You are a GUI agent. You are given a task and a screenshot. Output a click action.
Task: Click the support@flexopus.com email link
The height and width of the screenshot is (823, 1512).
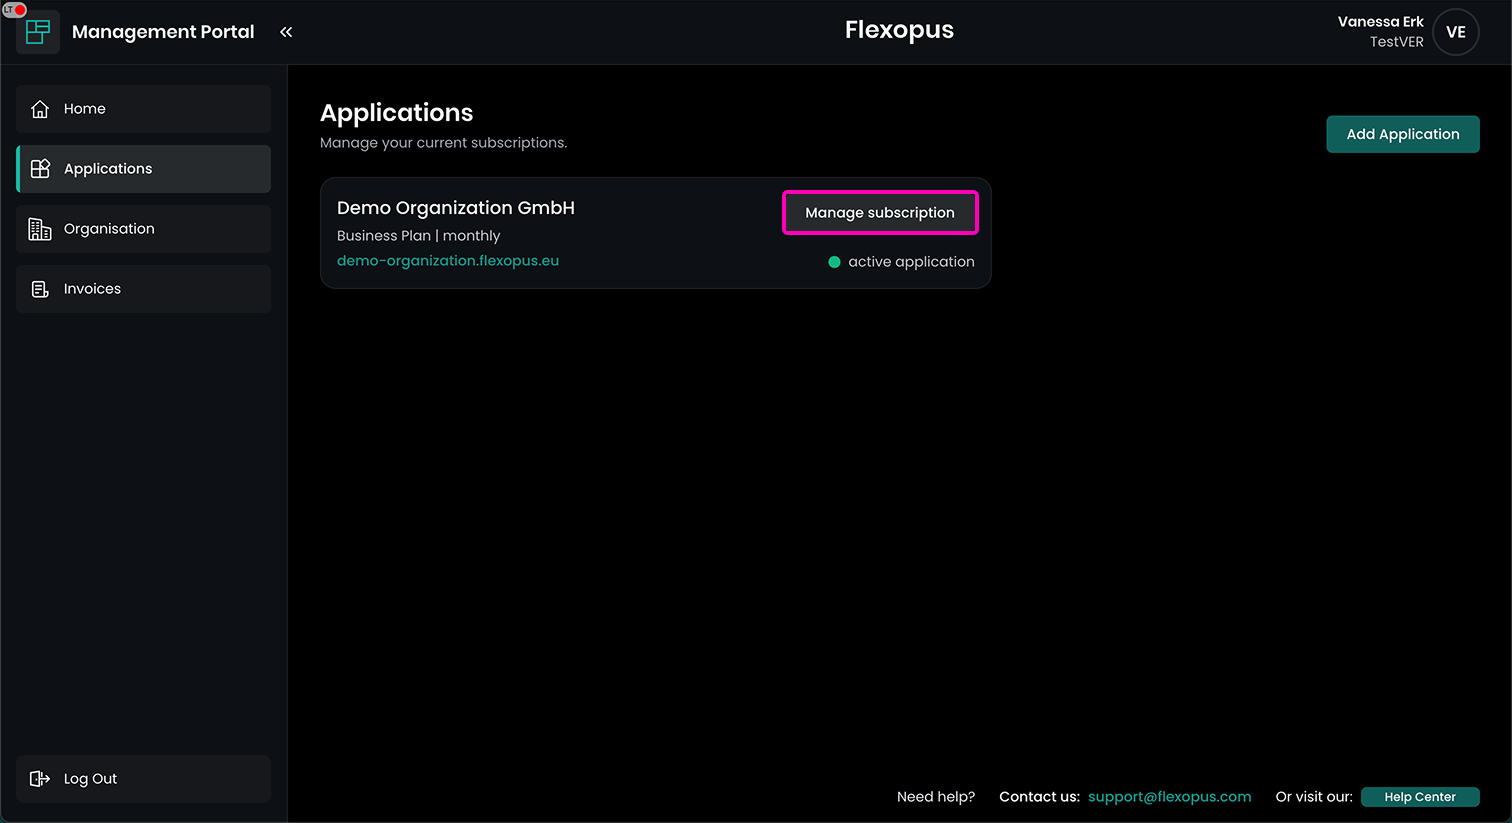1169,797
